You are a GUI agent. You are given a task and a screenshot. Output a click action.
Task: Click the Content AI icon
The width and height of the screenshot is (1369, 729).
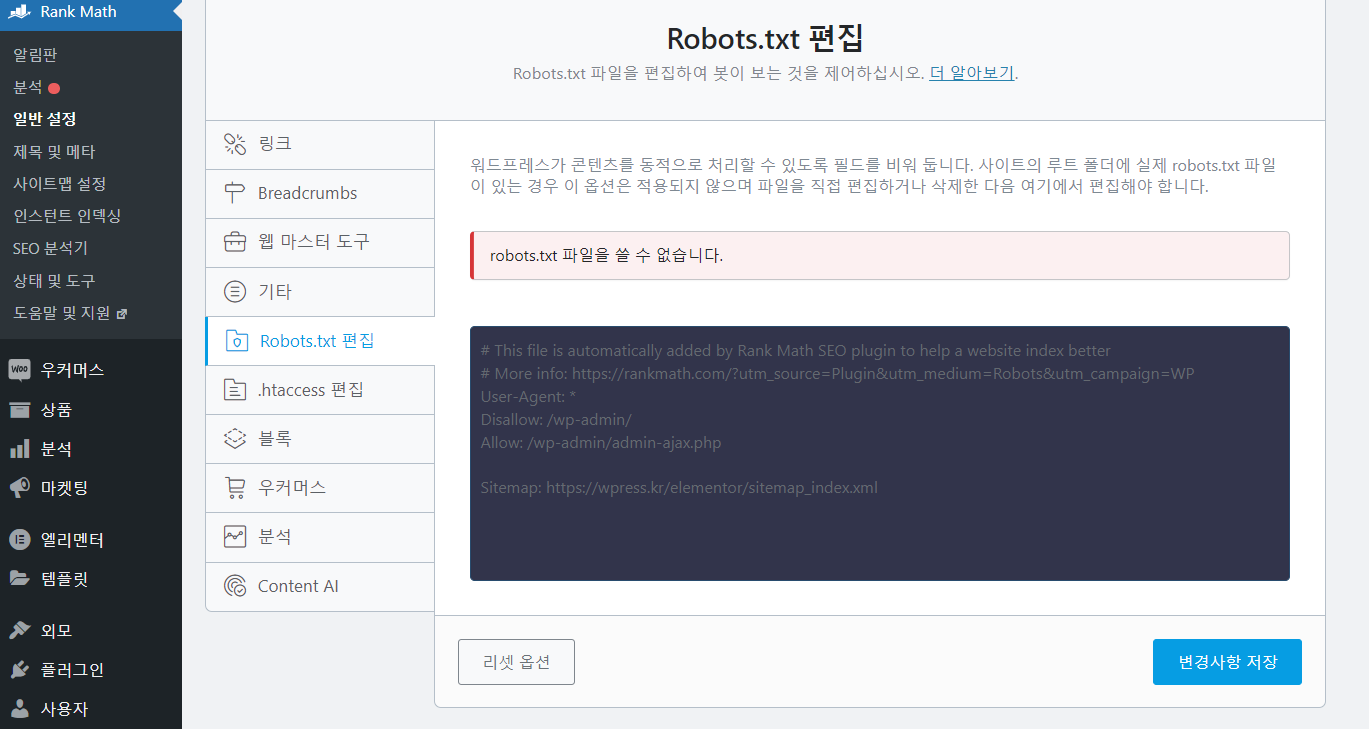click(x=236, y=587)
